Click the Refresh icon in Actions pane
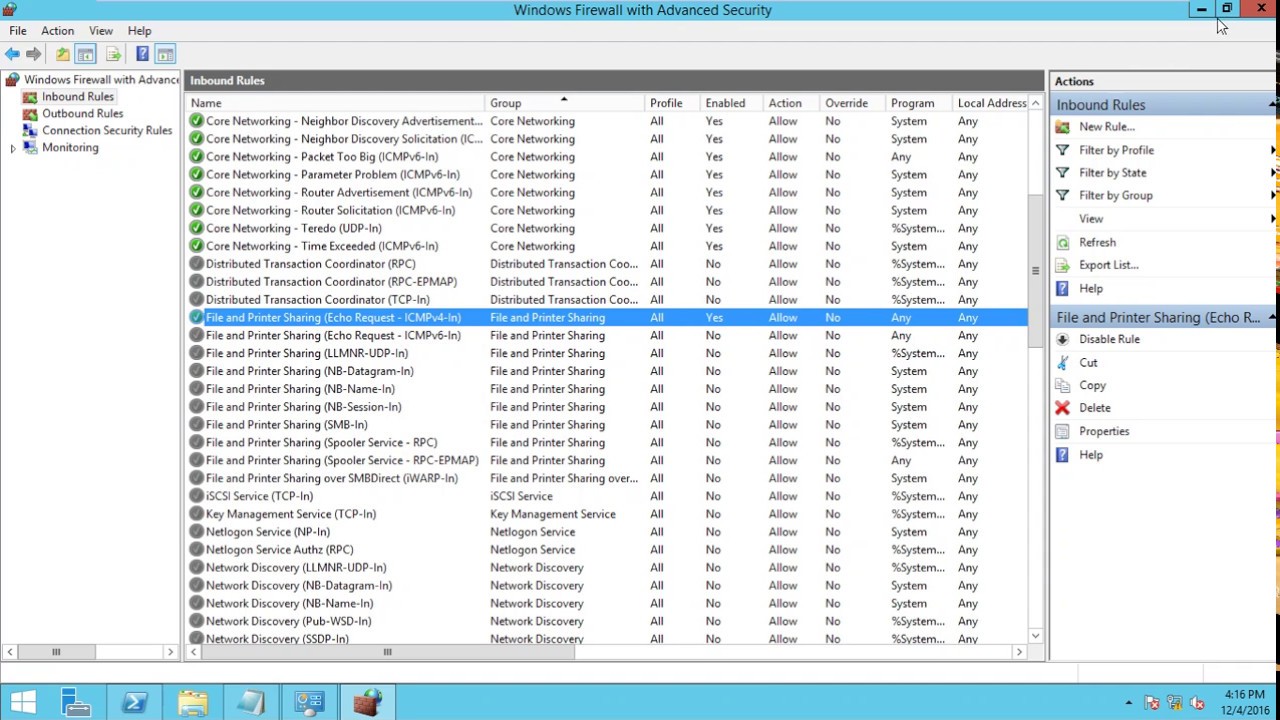Viewport: 1280px width, 720px height. pyautogui.click(x=1062, y=242)
